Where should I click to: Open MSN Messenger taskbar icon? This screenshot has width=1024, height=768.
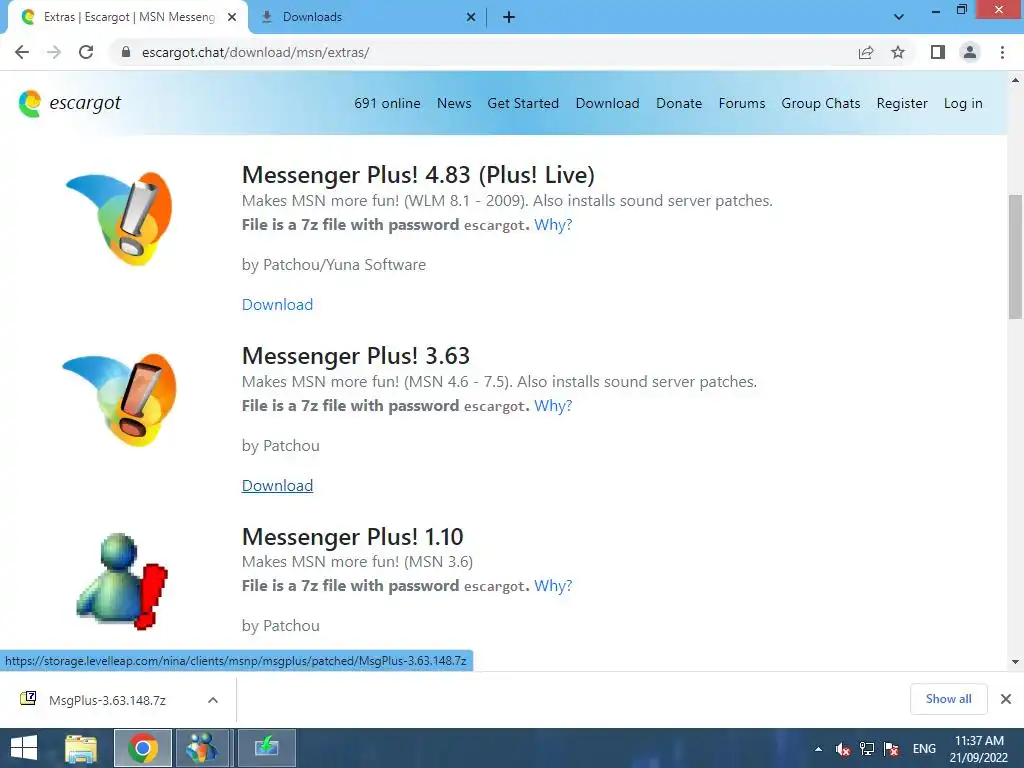201,748
